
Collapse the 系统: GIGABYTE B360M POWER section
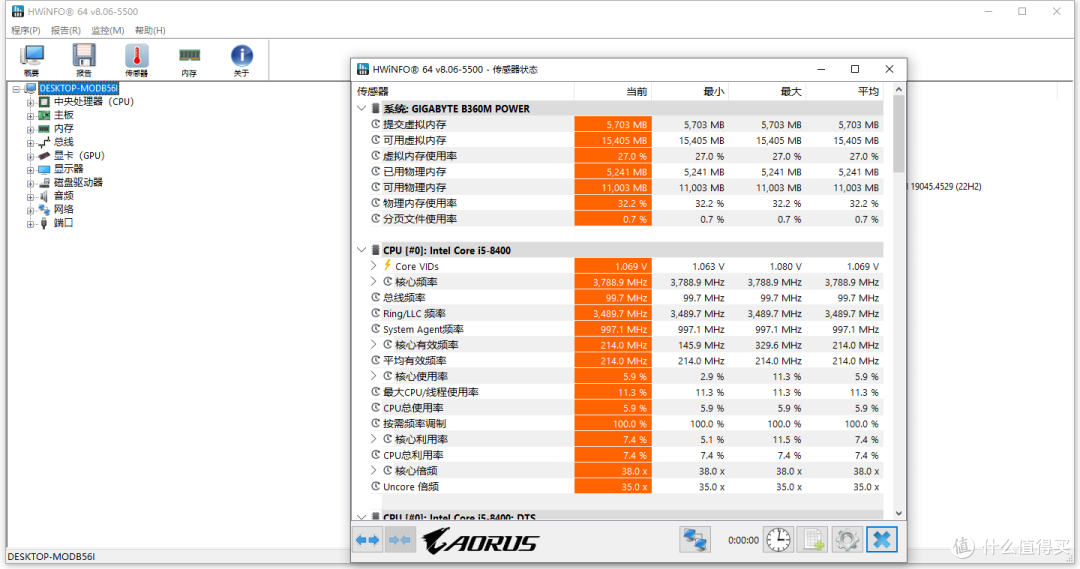pyautogui.click(x=362, y=108)
